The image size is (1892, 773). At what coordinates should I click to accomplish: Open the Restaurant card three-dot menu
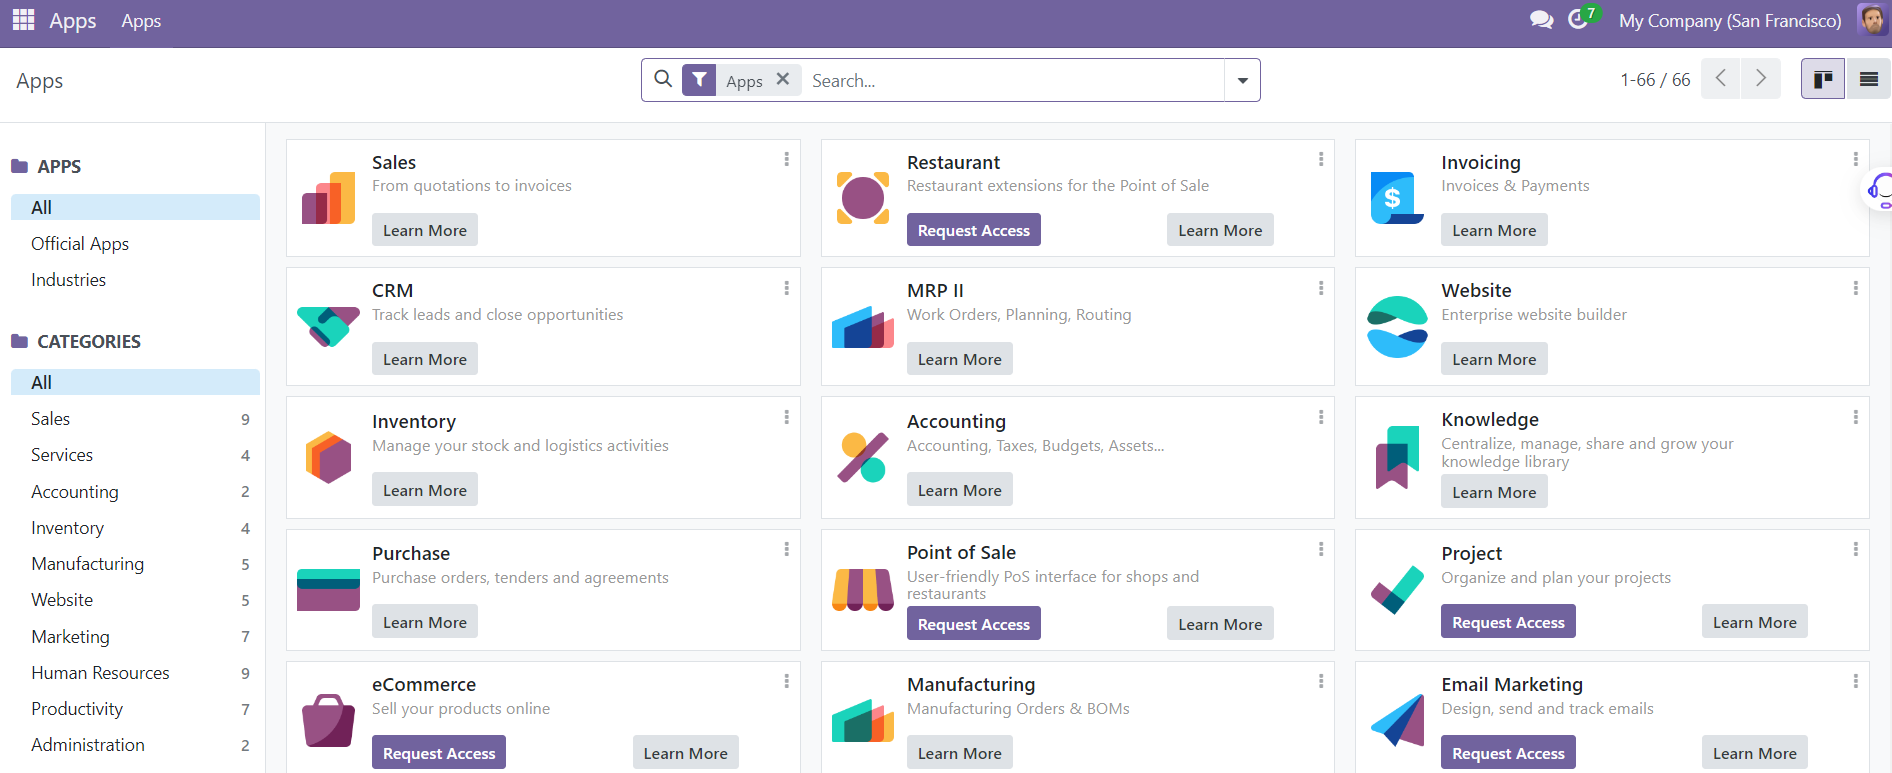(x=1321, y=159)
